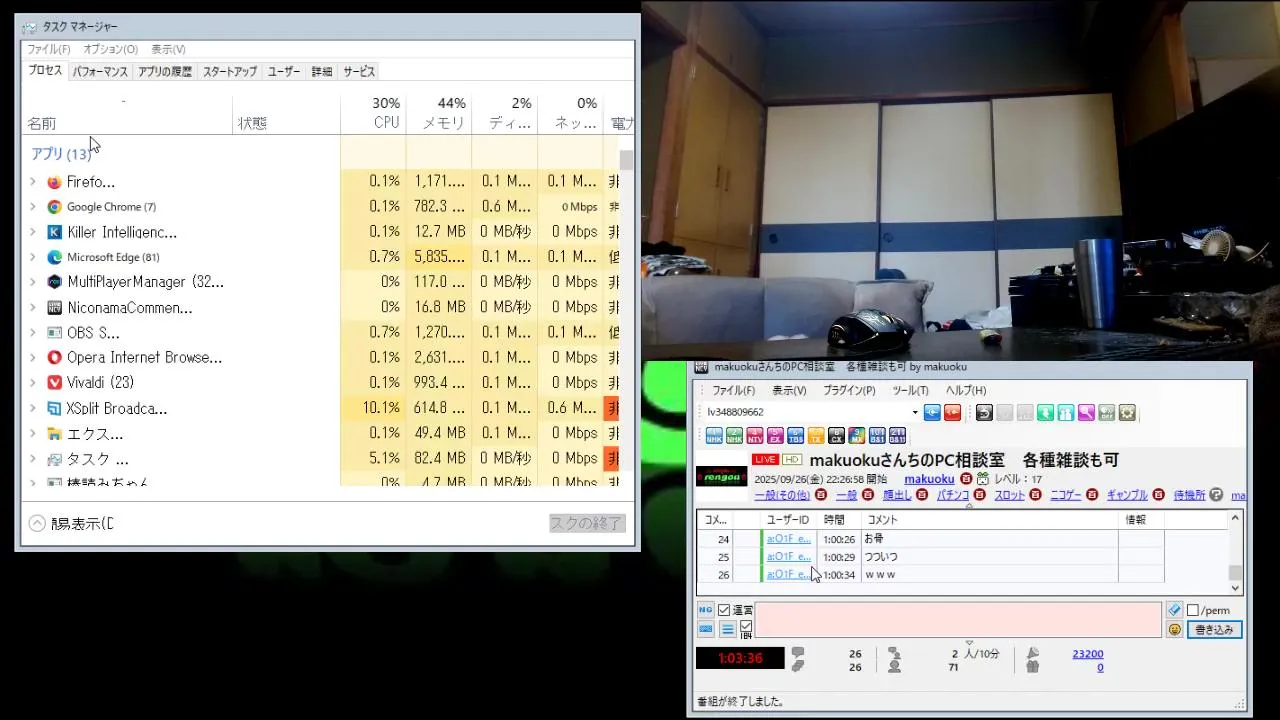Click the XSplit Broadcaster process icon
Viewport: 1280px width, 720px height.
pos(54,408)
